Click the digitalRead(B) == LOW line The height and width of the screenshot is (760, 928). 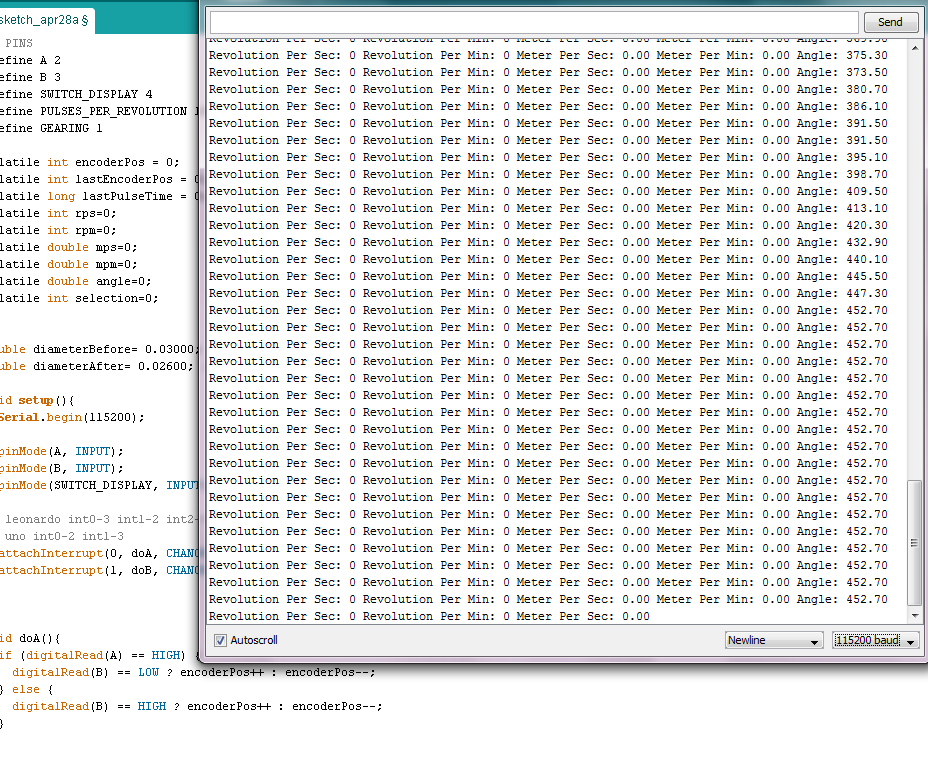click(x=194, y=672)
